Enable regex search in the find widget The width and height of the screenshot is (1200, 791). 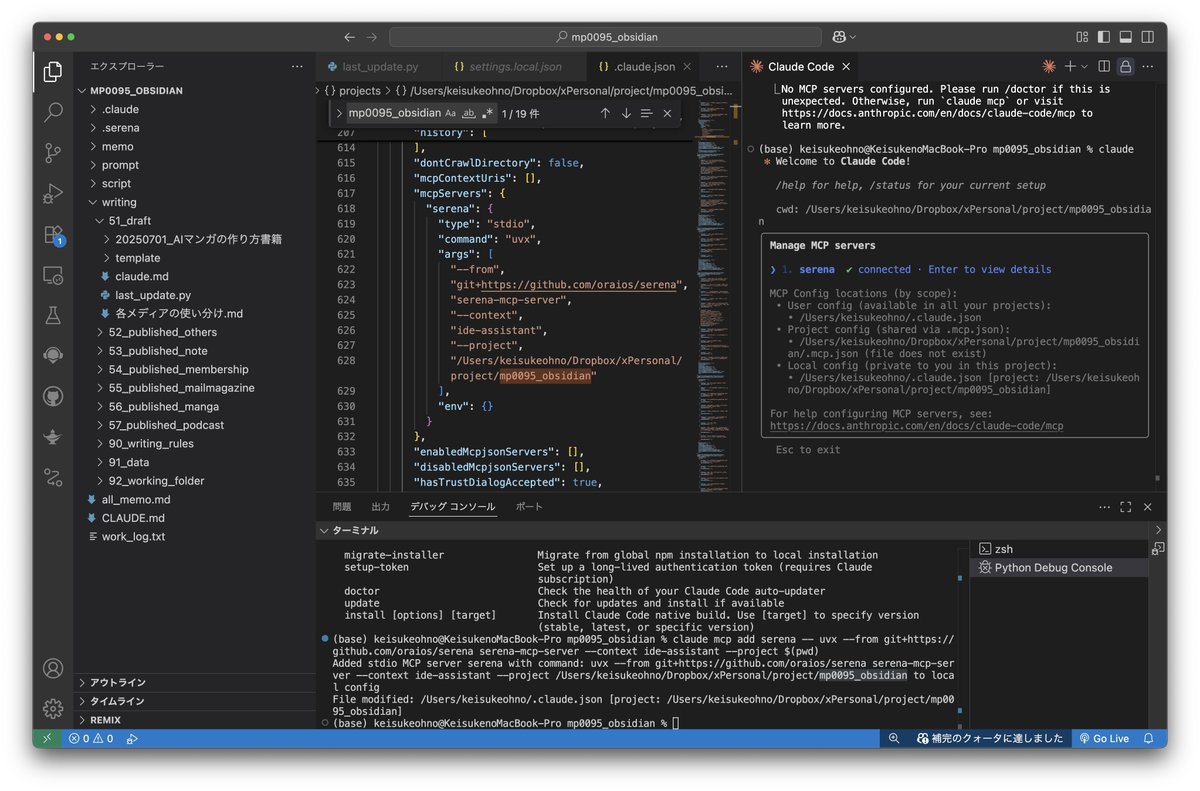pos(486,113)
